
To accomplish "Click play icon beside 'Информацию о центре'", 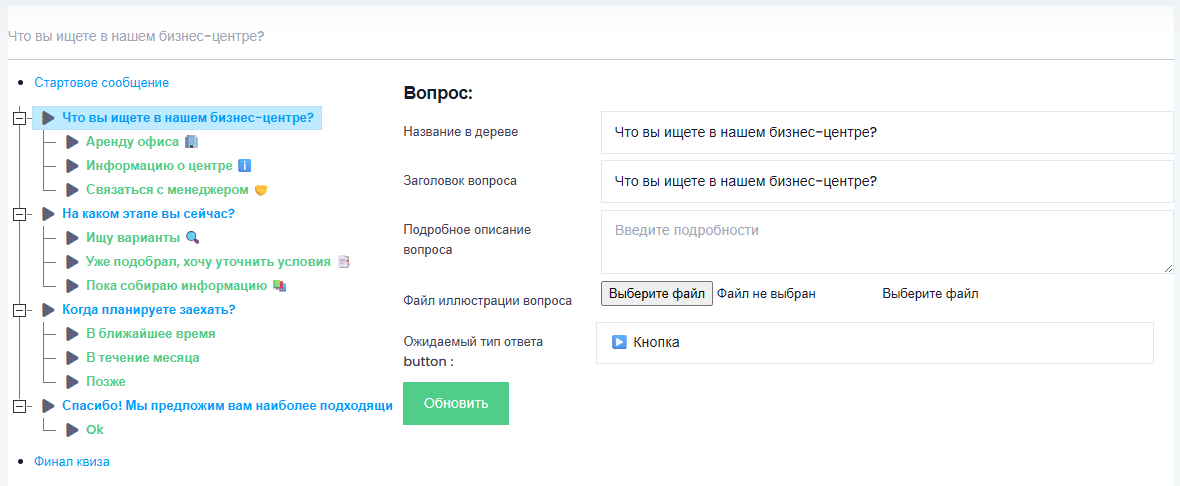I will (x=72, y=166).
